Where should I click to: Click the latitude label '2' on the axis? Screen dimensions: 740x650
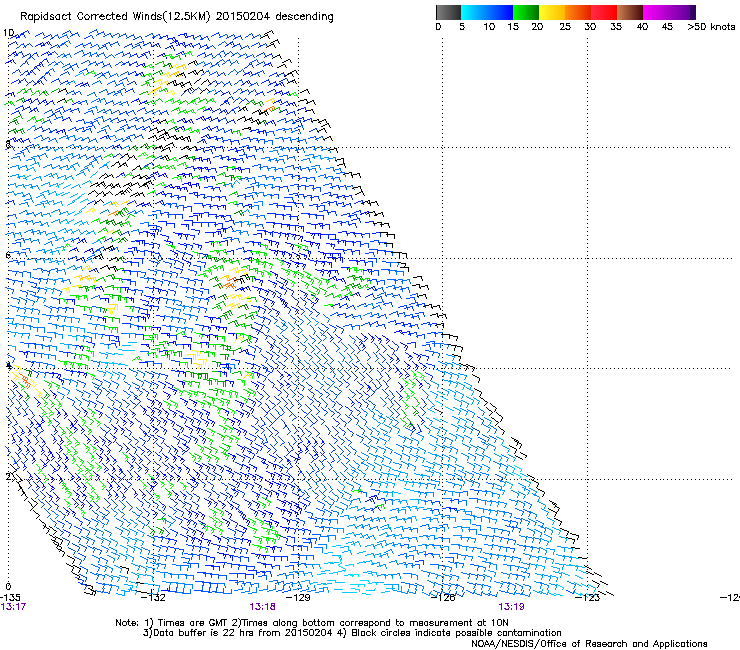click(x=8, y=476)
